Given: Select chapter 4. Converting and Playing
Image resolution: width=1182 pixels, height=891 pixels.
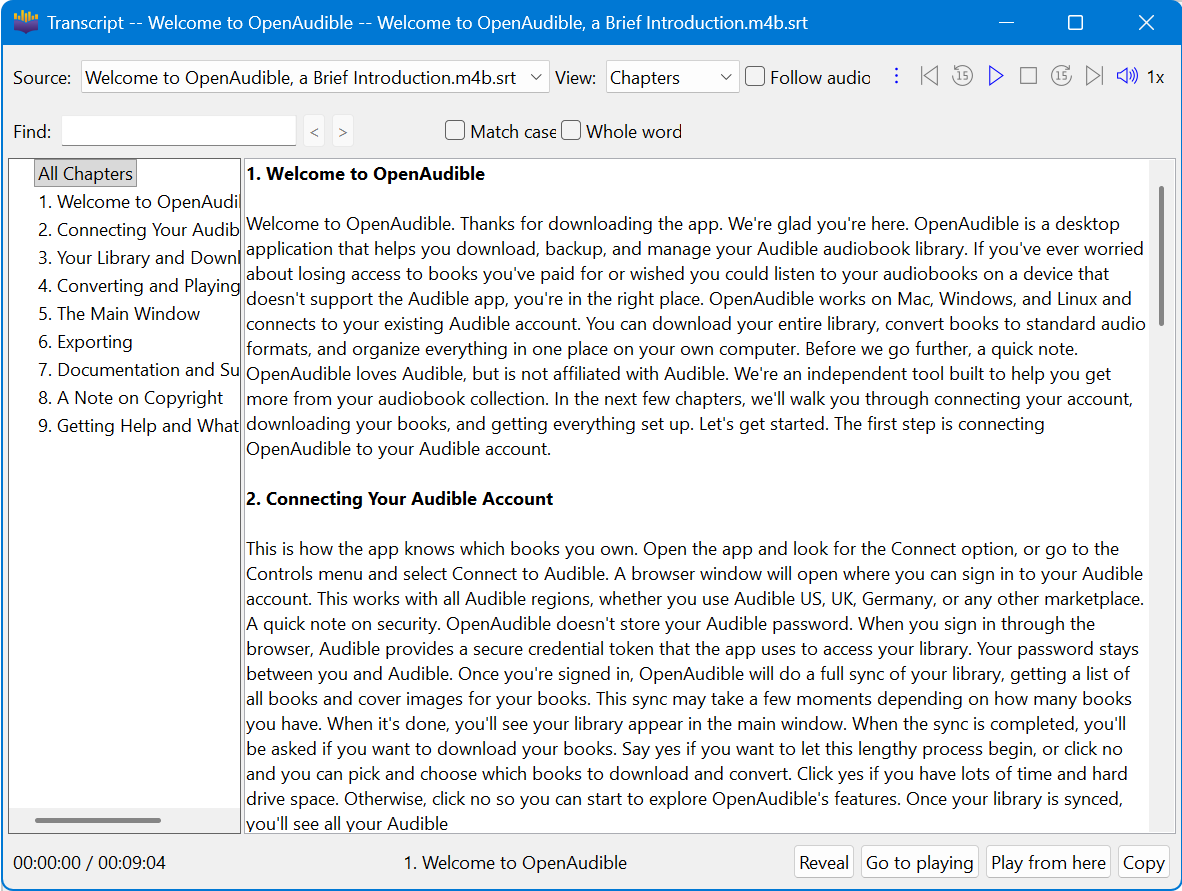Looking at the screenshot, I should tap(138, 286).
